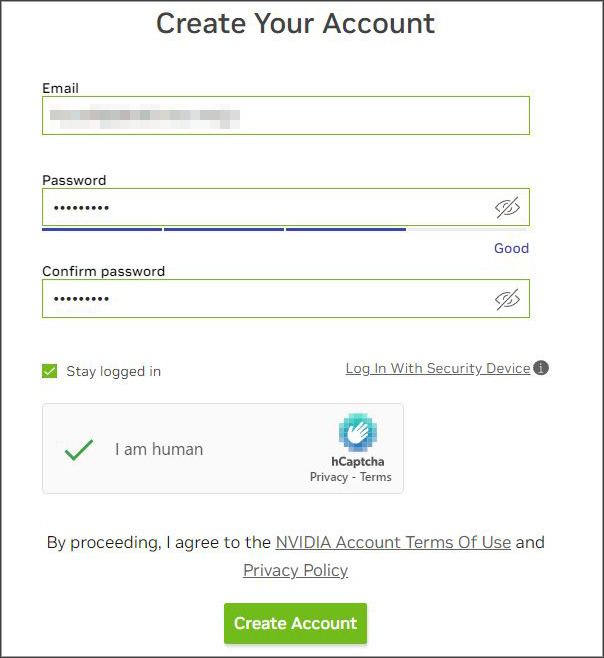Focus the Email input field
The image size is (604, 658).
(x=285, y=116)
